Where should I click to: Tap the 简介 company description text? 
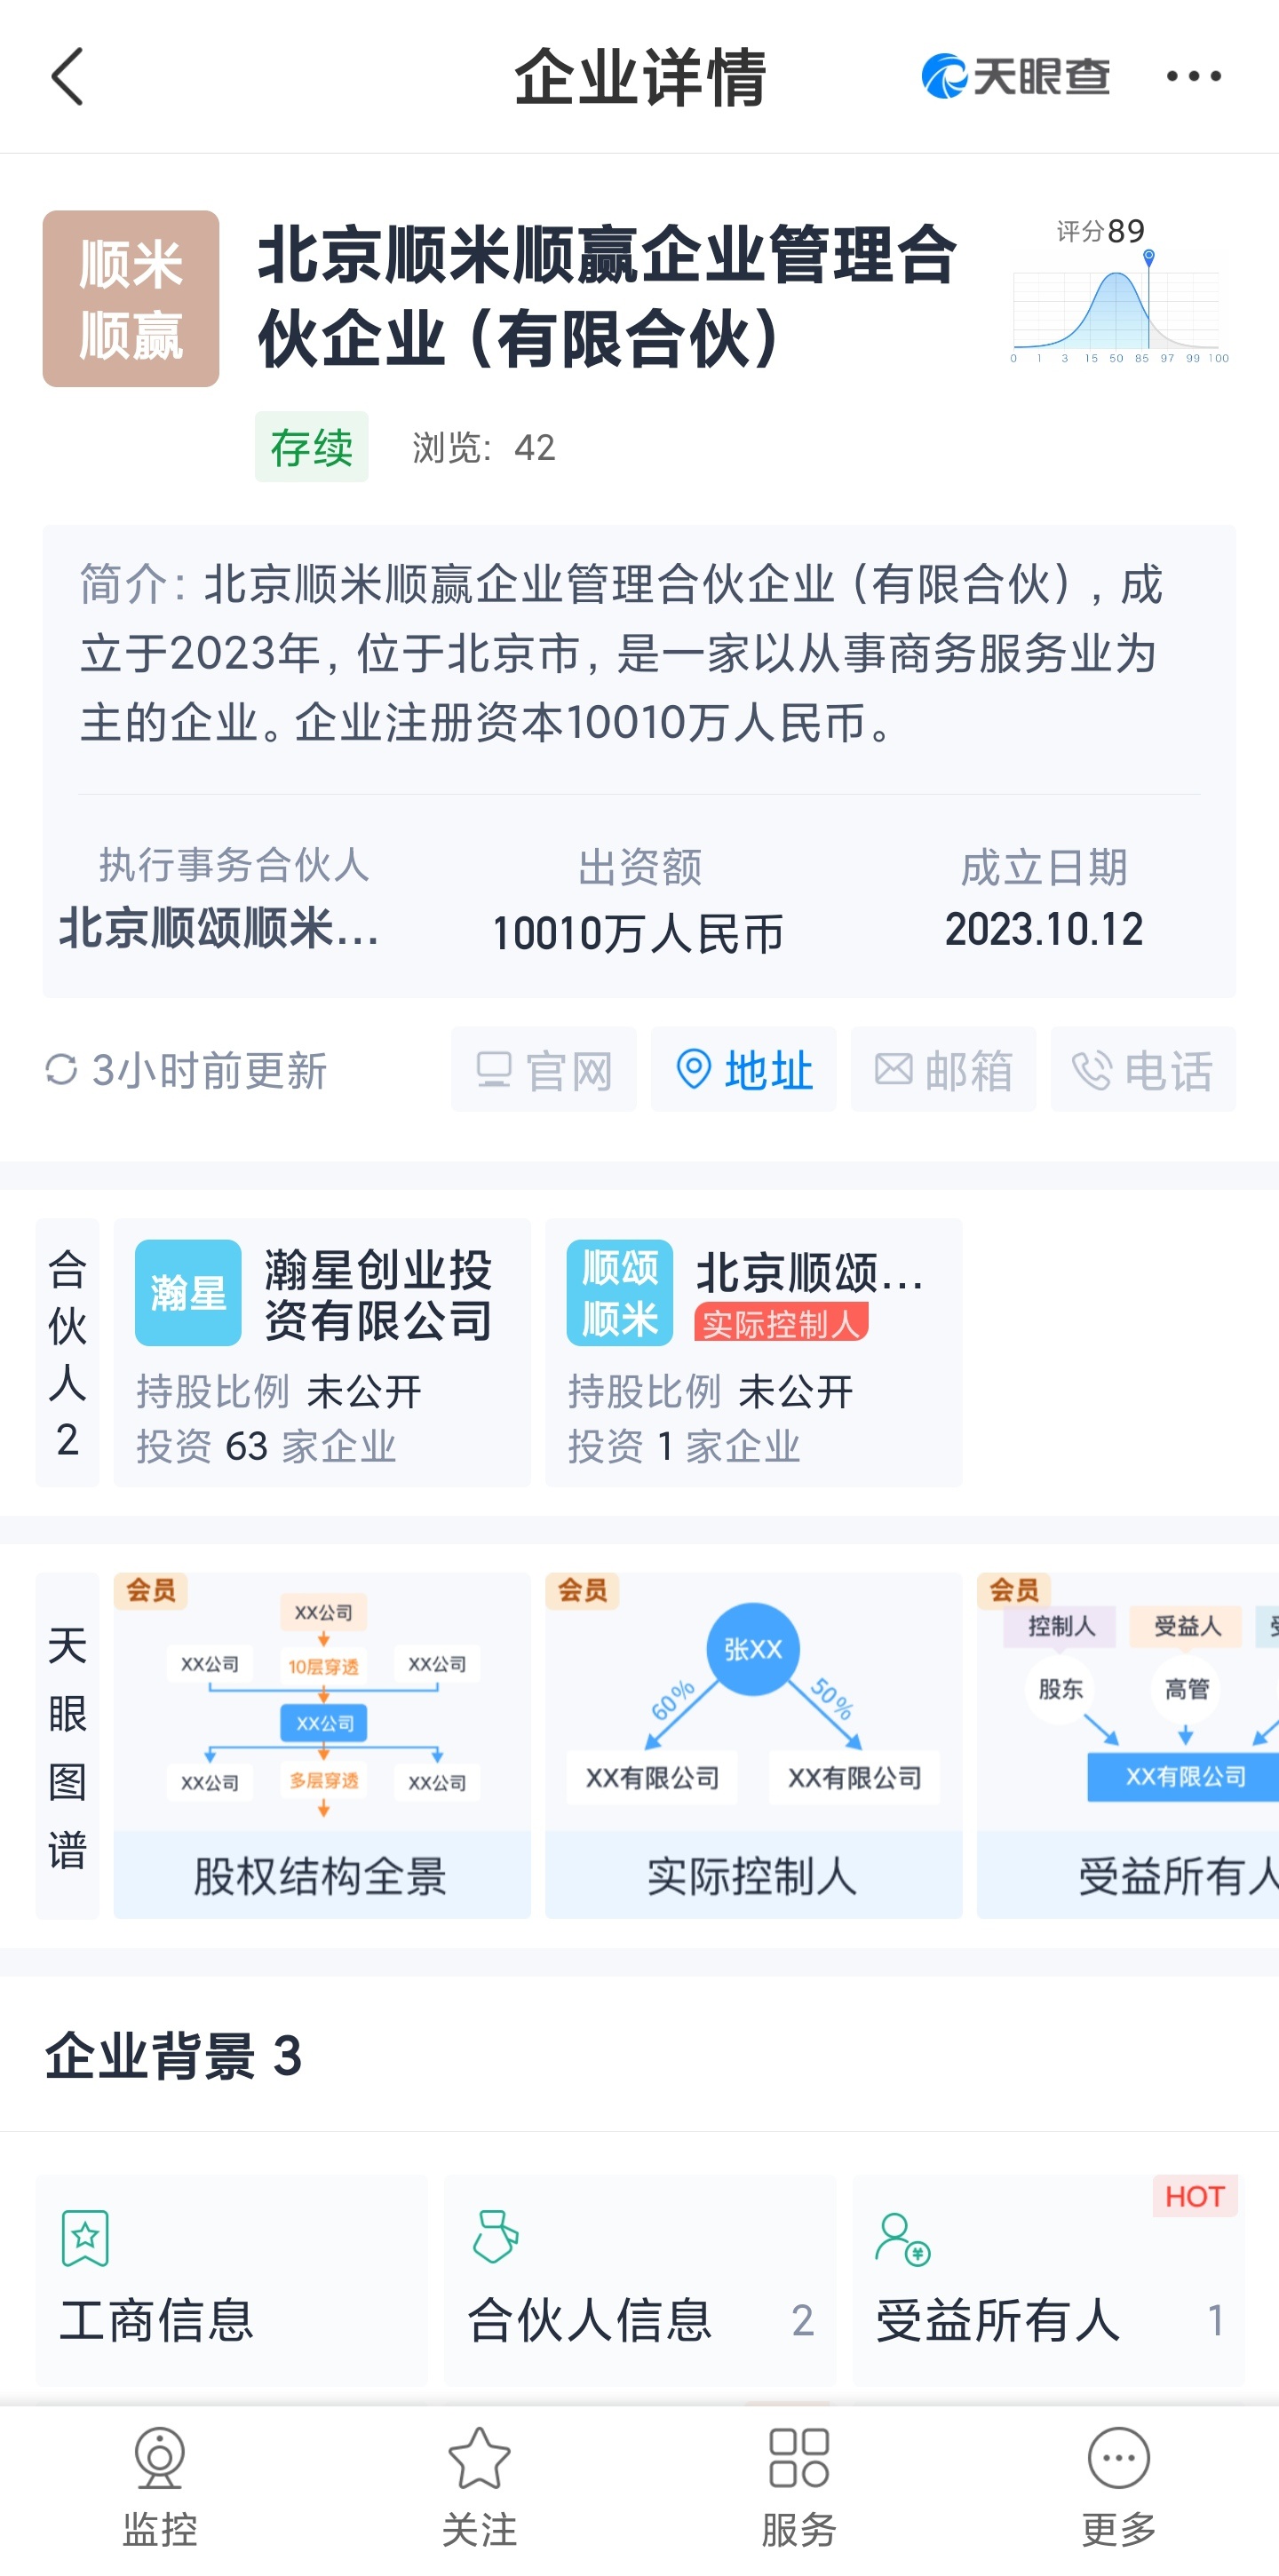pos(621,653)
